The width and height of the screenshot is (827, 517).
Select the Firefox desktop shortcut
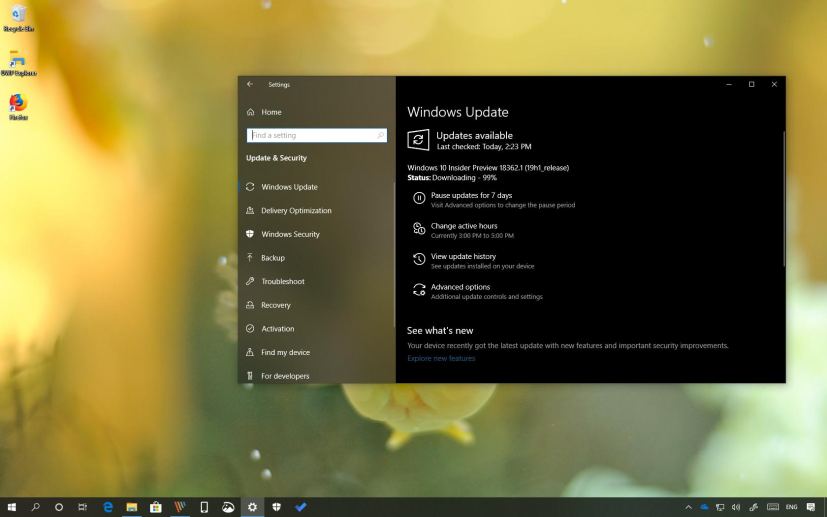18,107
